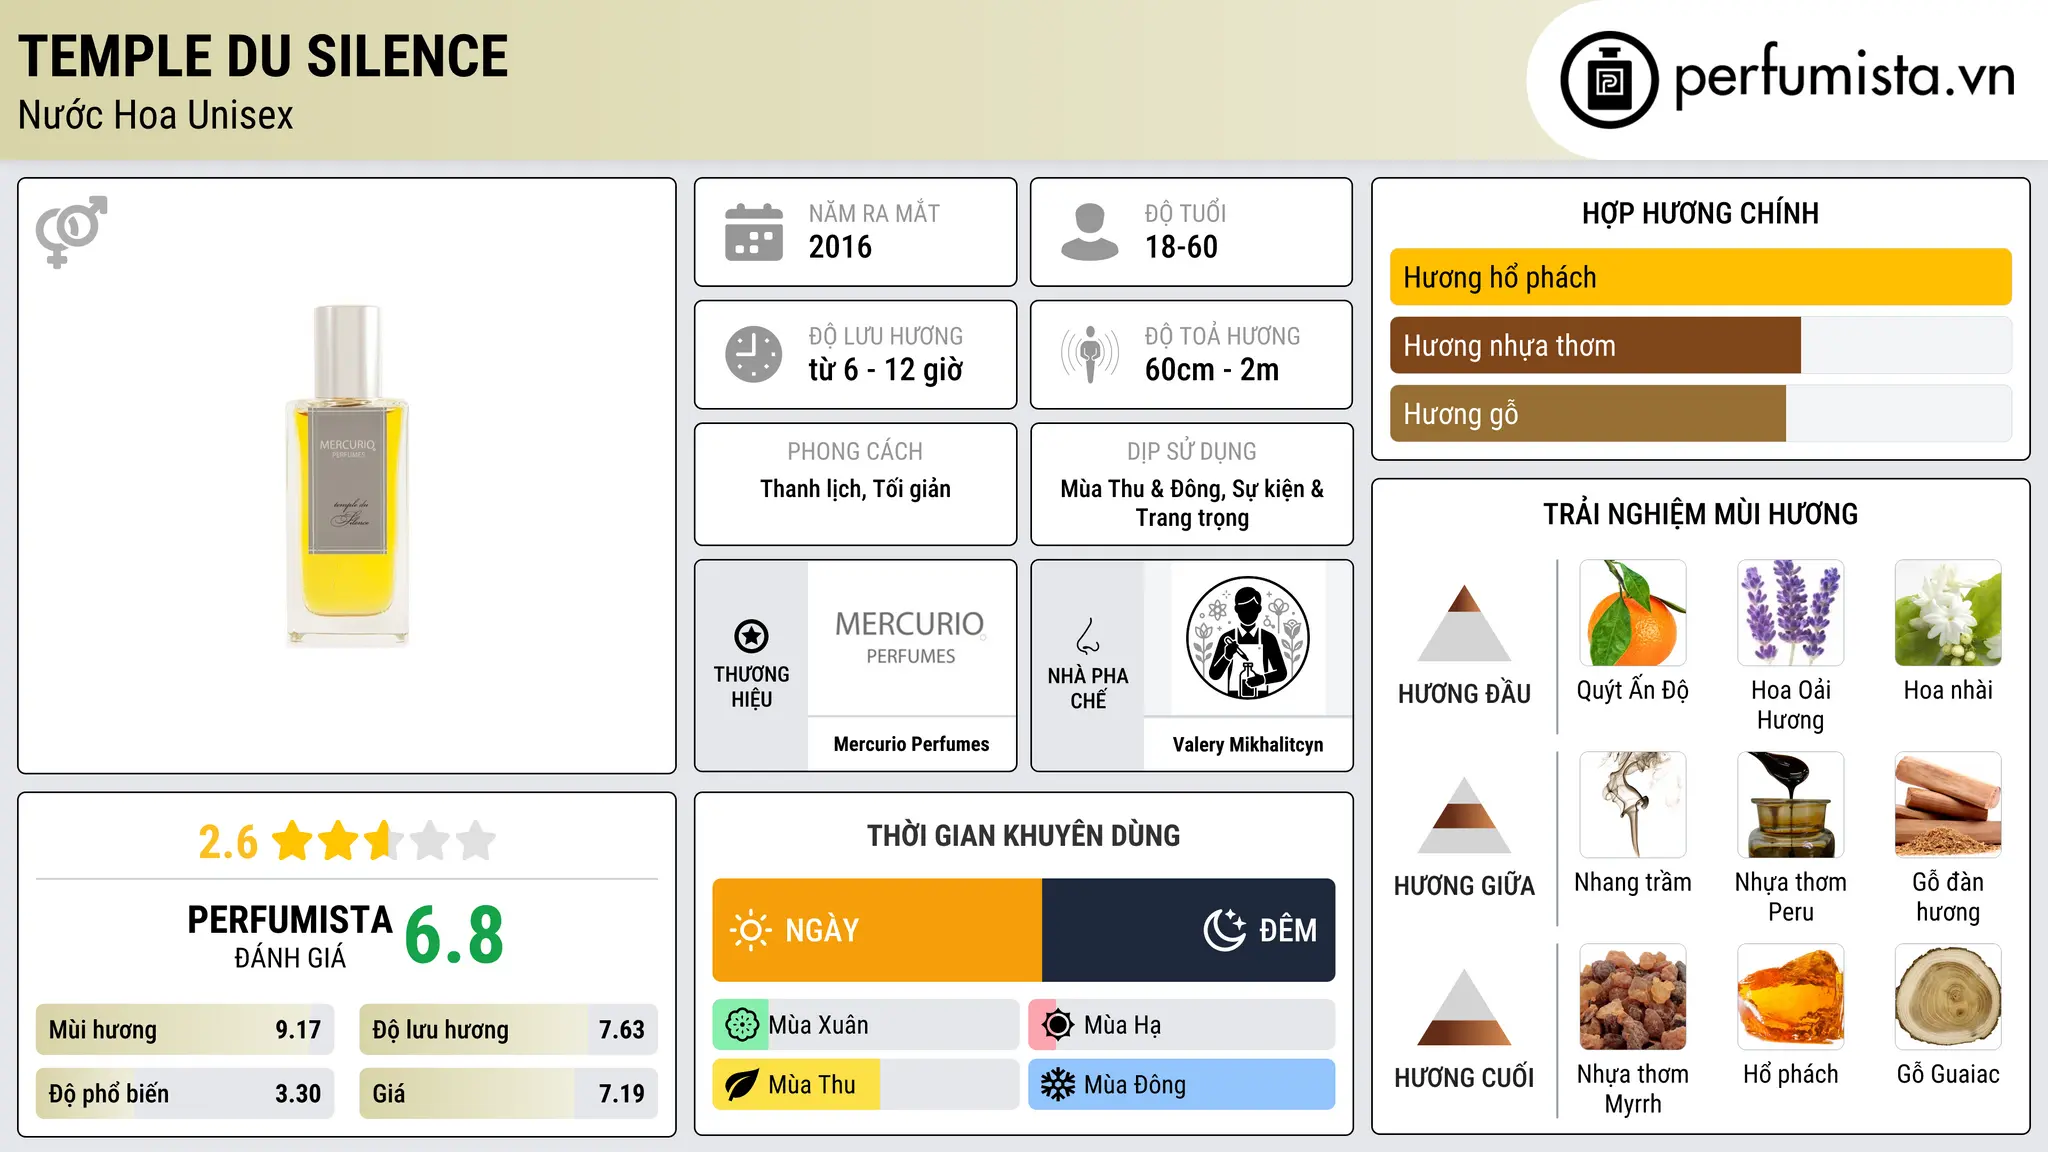Open the Mercurio Perfumes brand logo
Viewport: 2048px width, 1152px height.
pos(911,638)
